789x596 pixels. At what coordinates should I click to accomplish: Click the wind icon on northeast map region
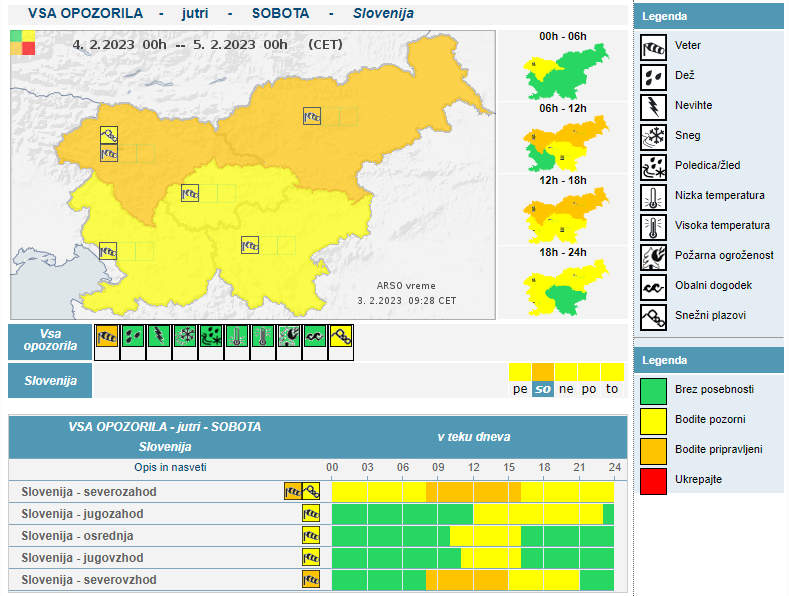312,116
